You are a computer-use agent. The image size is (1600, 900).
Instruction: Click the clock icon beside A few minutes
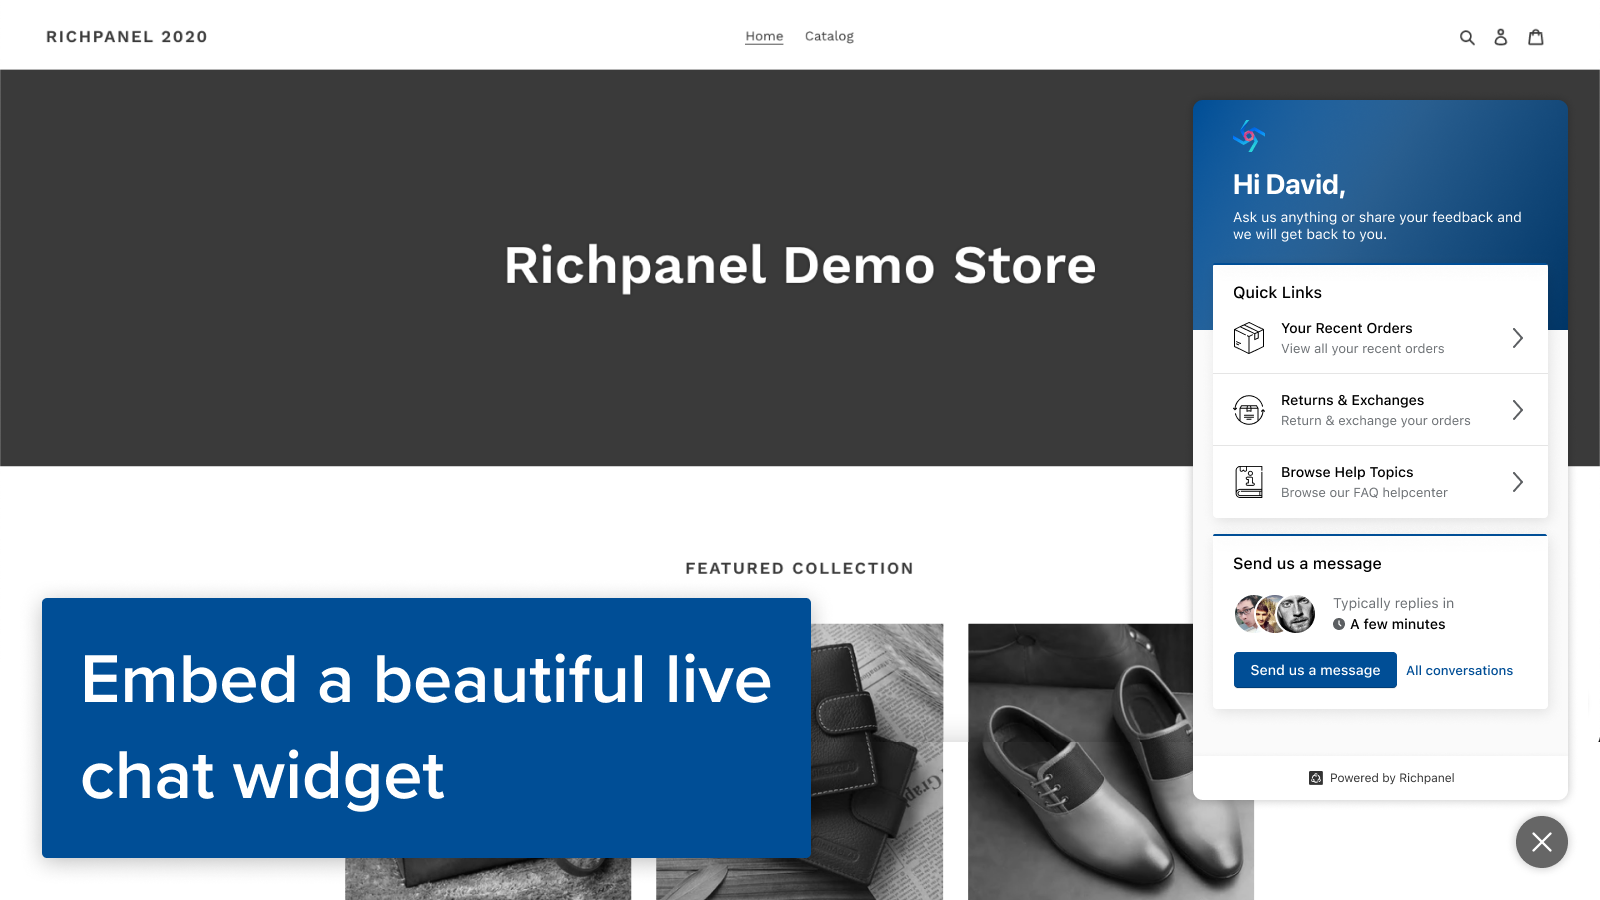[x=1339, y=624]
